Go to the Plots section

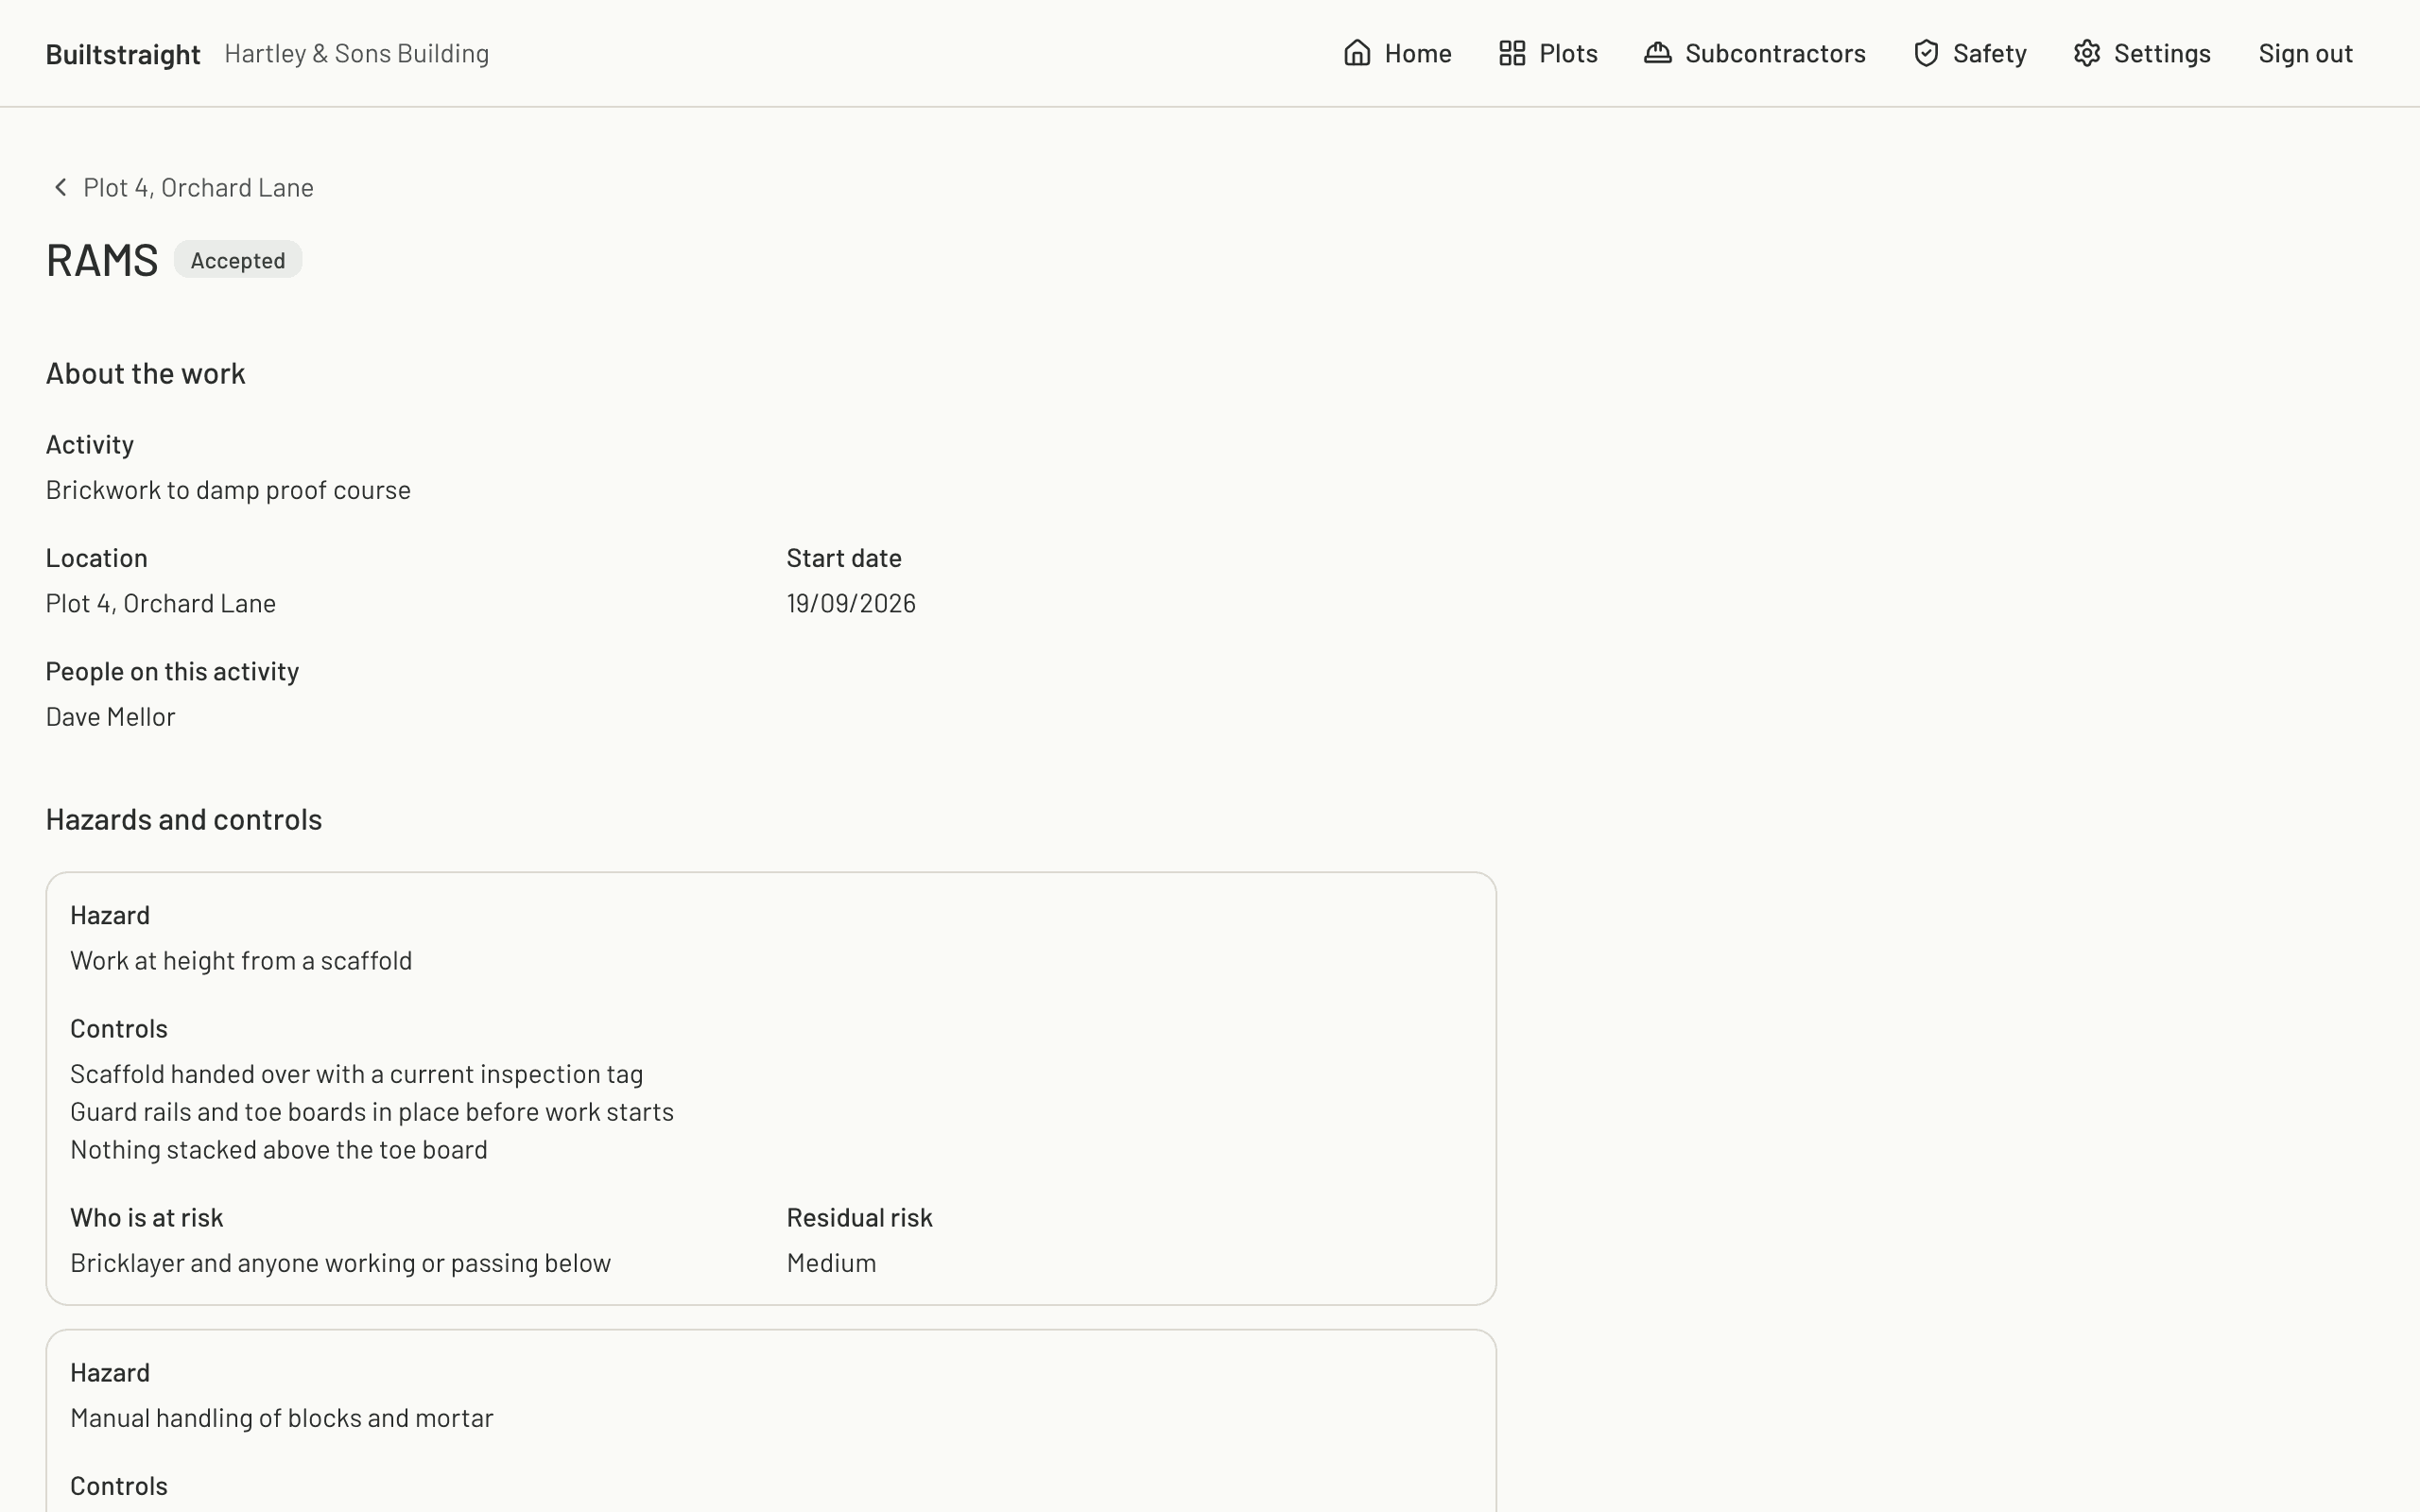pos(1548,53)
